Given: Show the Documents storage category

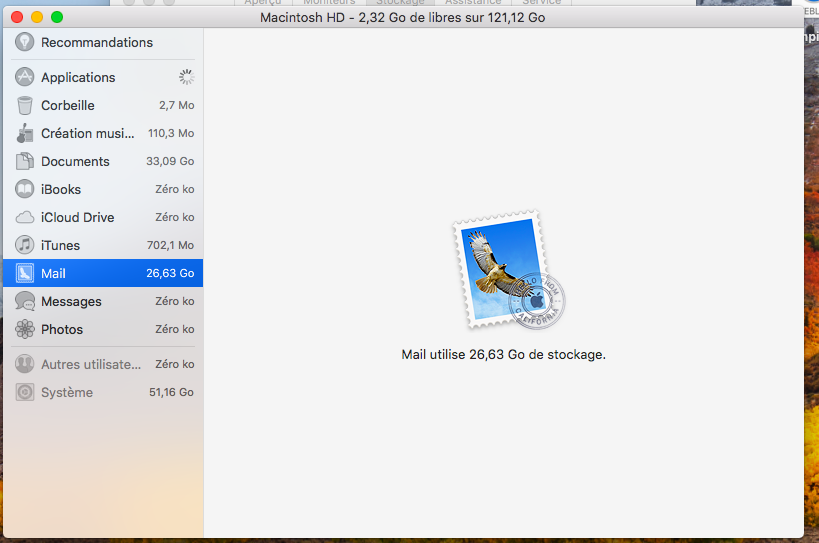Looking at the screenshot, I should (103, 161).
